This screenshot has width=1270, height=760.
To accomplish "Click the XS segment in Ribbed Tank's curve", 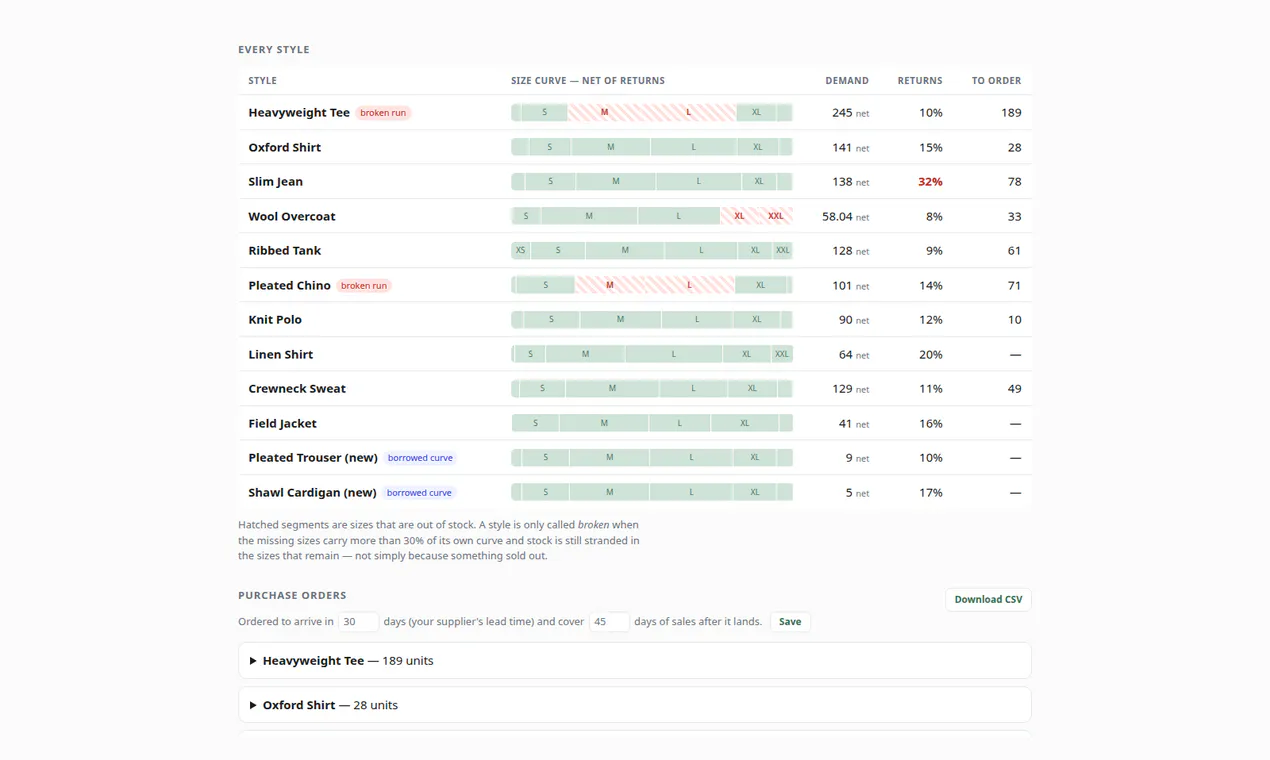I will (x=521, y=251).
